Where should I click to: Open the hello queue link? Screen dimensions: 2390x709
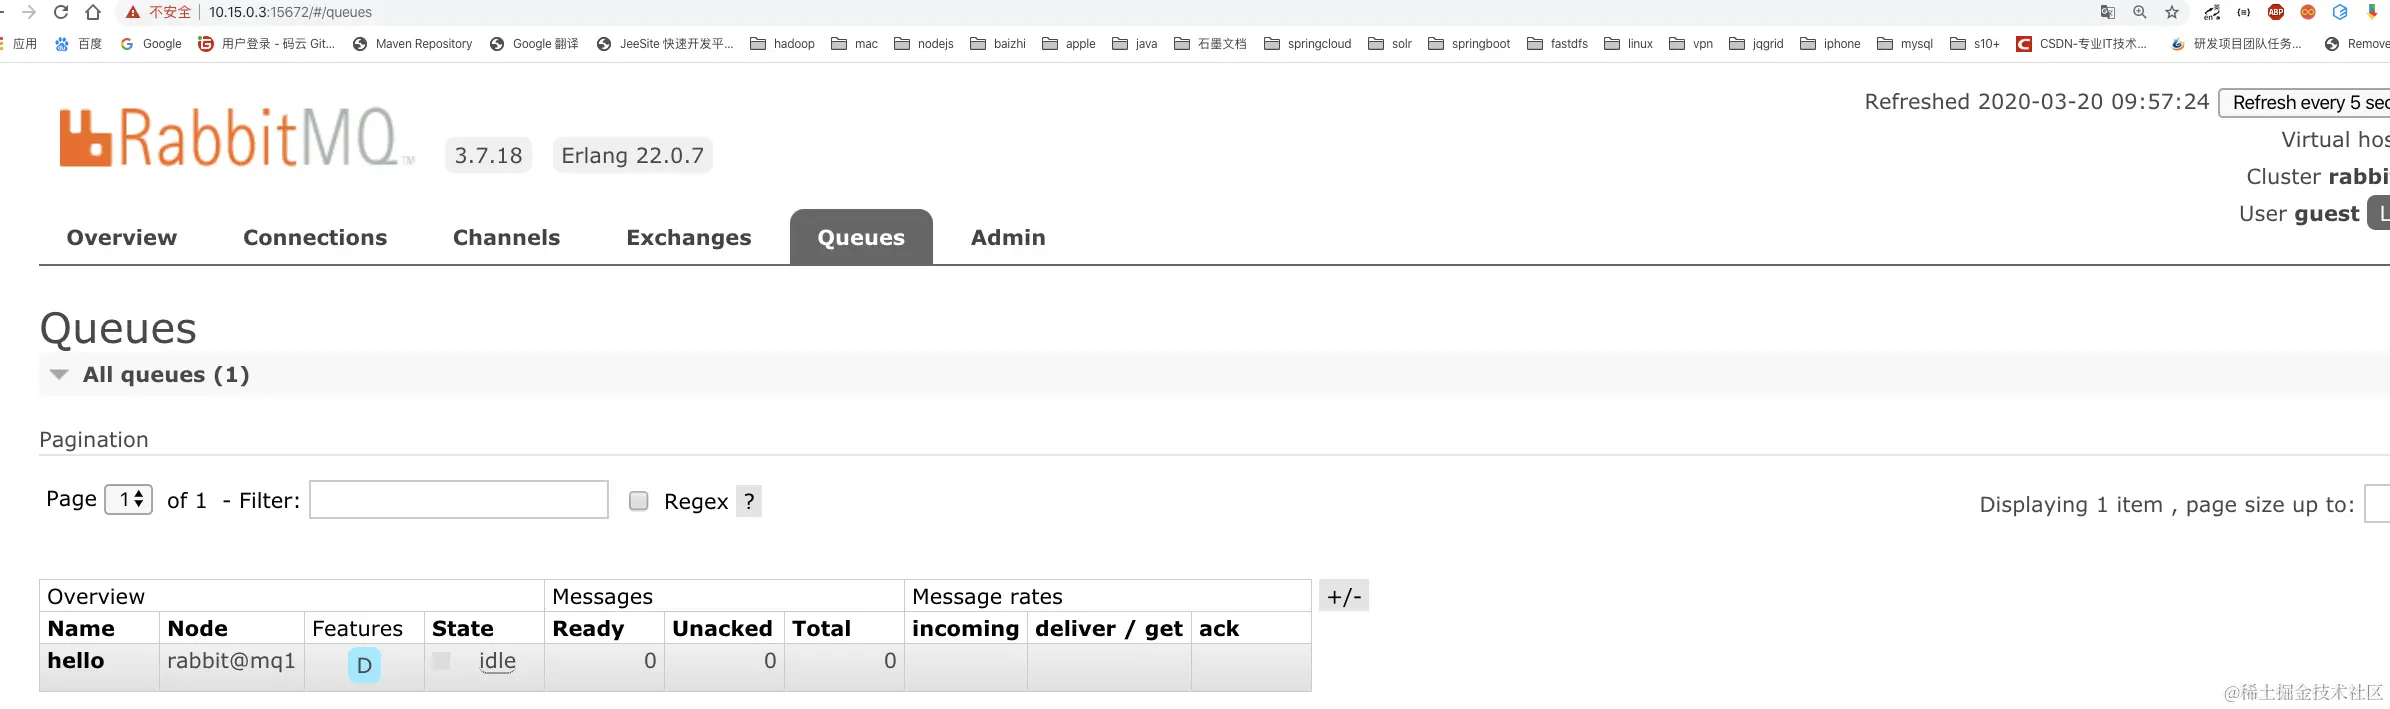[76, 661]
